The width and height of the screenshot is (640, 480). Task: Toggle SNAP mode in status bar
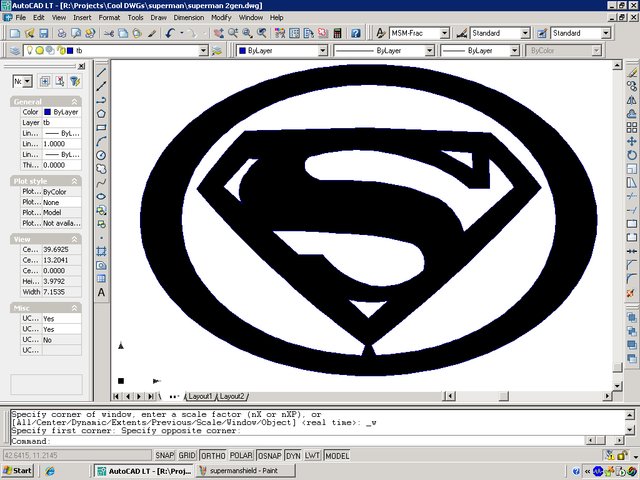click(164, 455)
